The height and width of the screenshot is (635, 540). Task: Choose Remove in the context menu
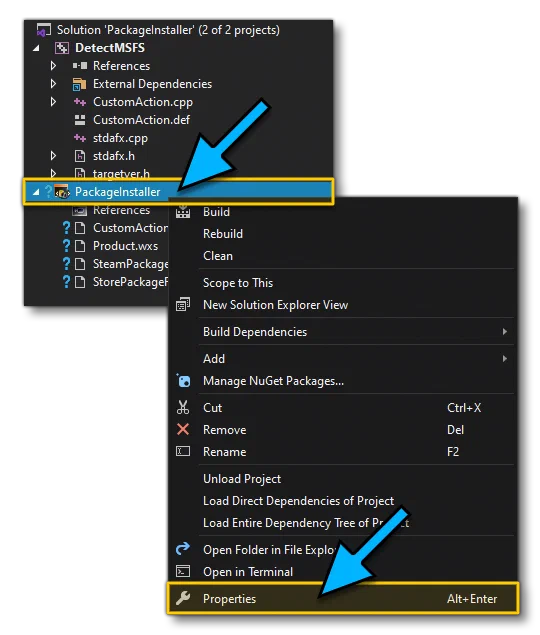tap(344, 430)
